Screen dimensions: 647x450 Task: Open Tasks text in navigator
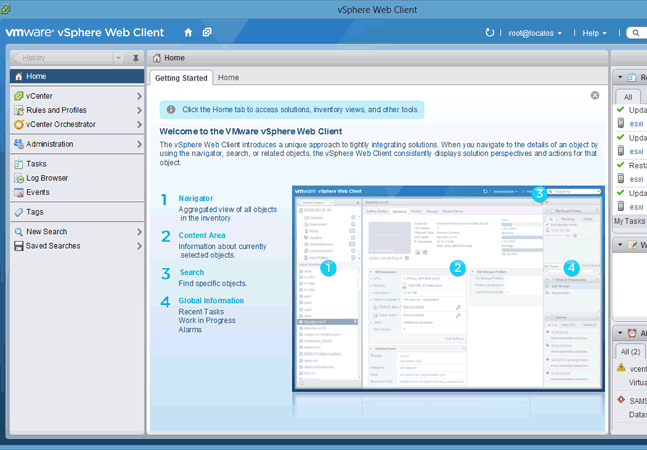pyautogui.click(x=36, y=164)
